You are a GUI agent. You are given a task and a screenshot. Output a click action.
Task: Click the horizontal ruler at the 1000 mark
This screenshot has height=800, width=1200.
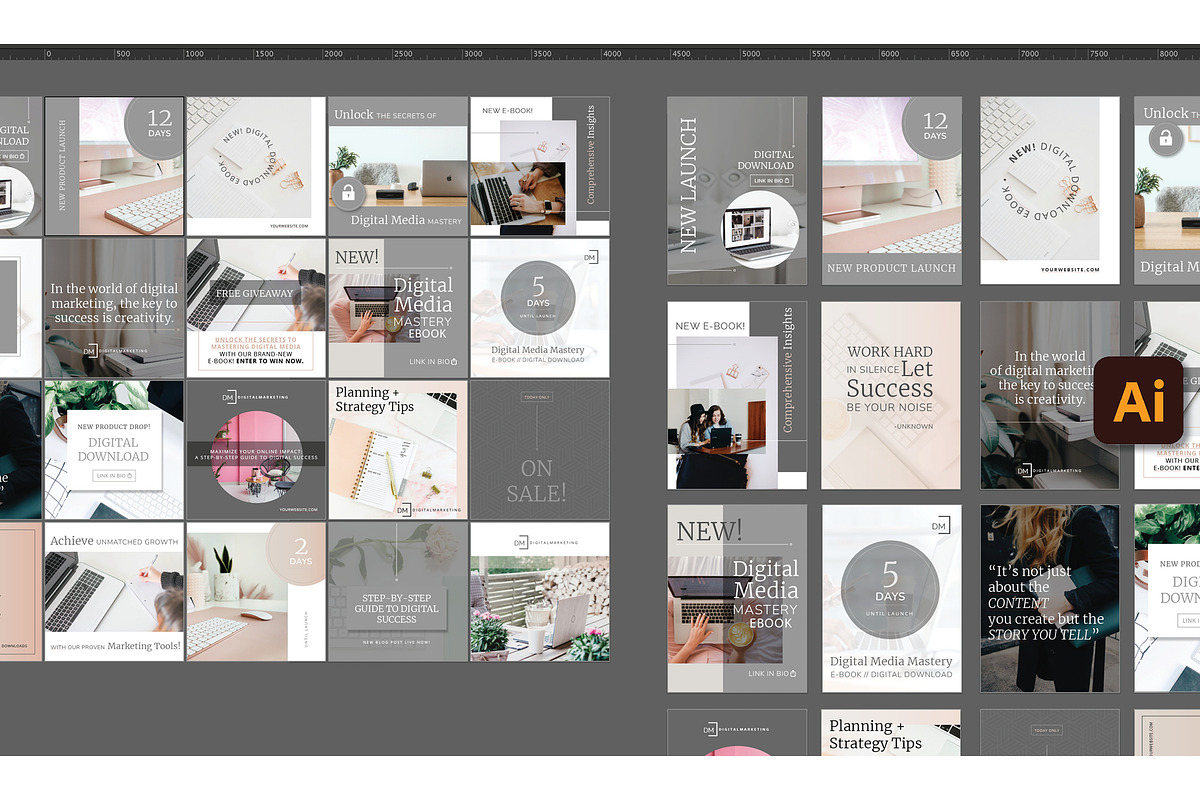pyautogui.click(x=193, y=53)
